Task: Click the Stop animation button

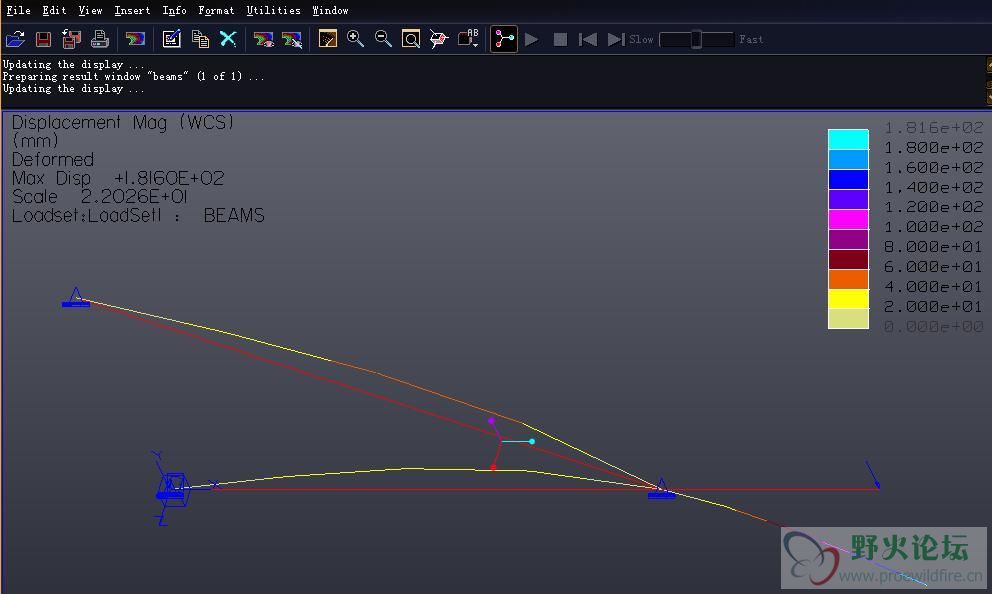Action: 560,40
